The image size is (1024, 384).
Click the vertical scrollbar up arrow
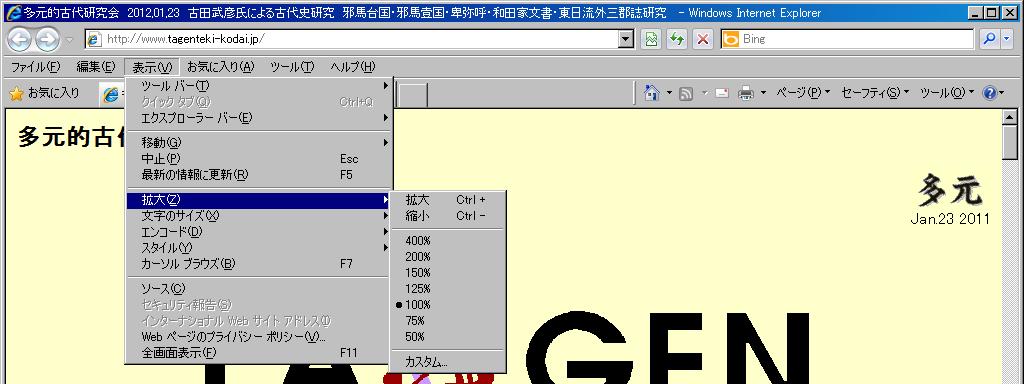click(x=1010, y=118)
